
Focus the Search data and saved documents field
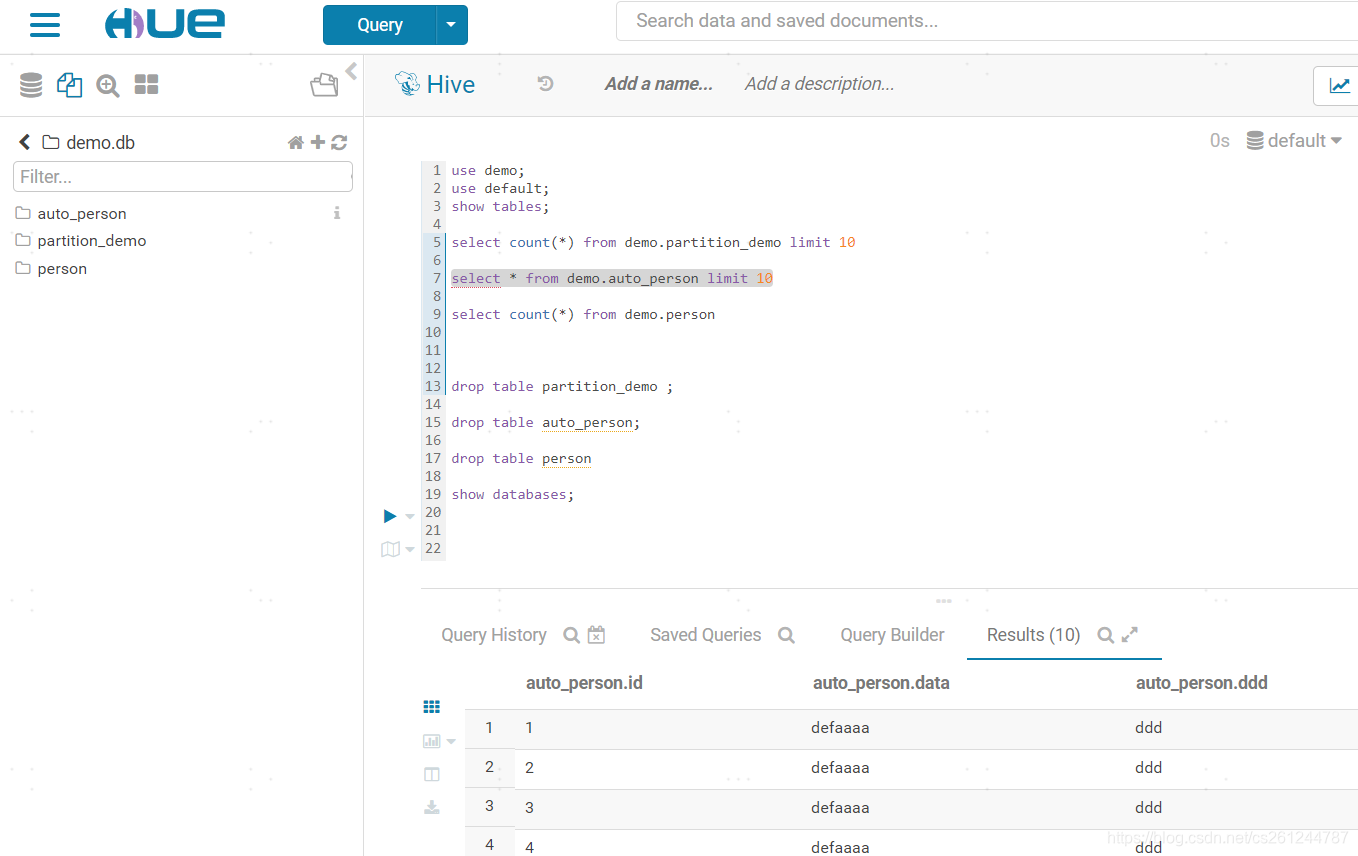click(x=986, y=21)
